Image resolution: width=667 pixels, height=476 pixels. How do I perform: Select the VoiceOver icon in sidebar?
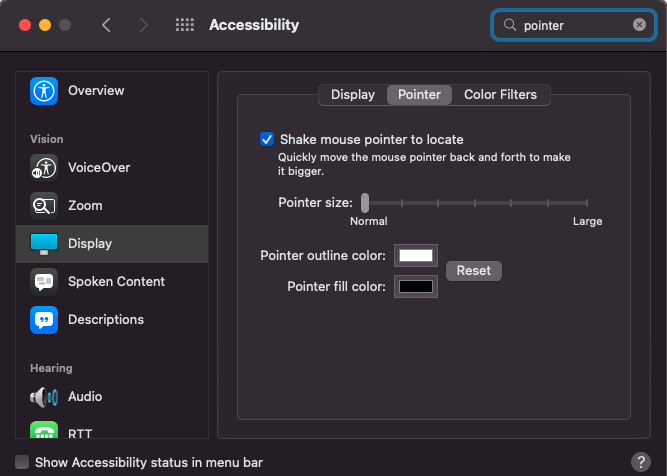(x=44, y=167)
